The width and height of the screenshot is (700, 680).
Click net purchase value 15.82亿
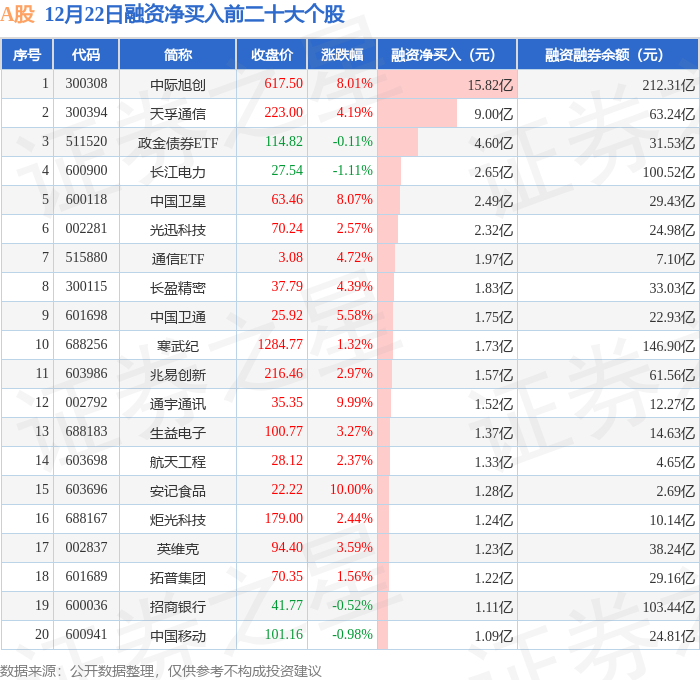(490, 85)
